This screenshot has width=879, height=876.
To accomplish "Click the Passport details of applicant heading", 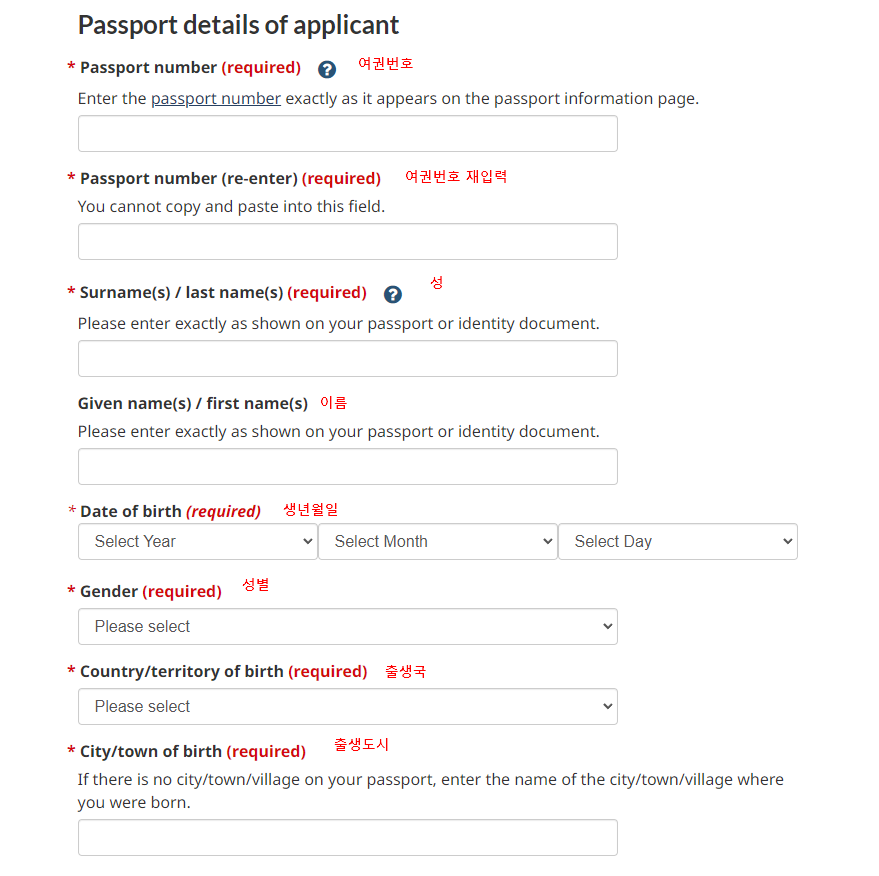I will (x=238, y=25).
